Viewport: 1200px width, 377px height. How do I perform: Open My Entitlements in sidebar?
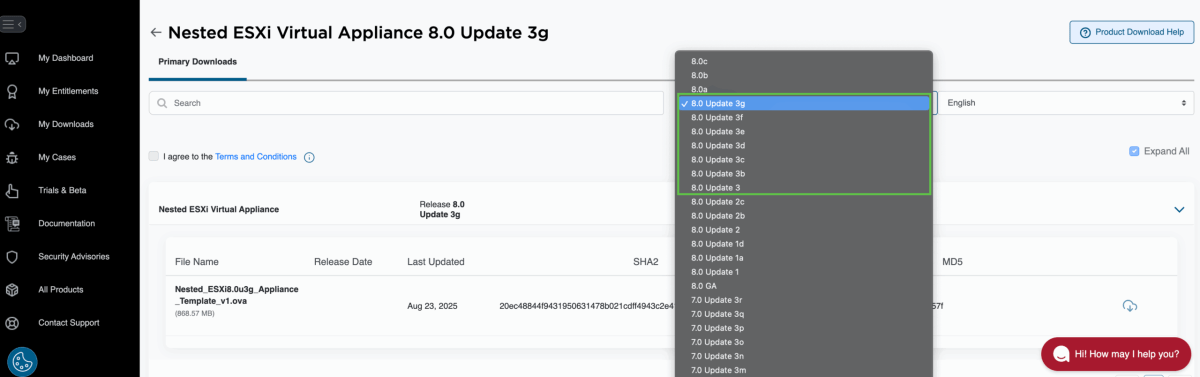pyautogui.click(x=68, y=91)
